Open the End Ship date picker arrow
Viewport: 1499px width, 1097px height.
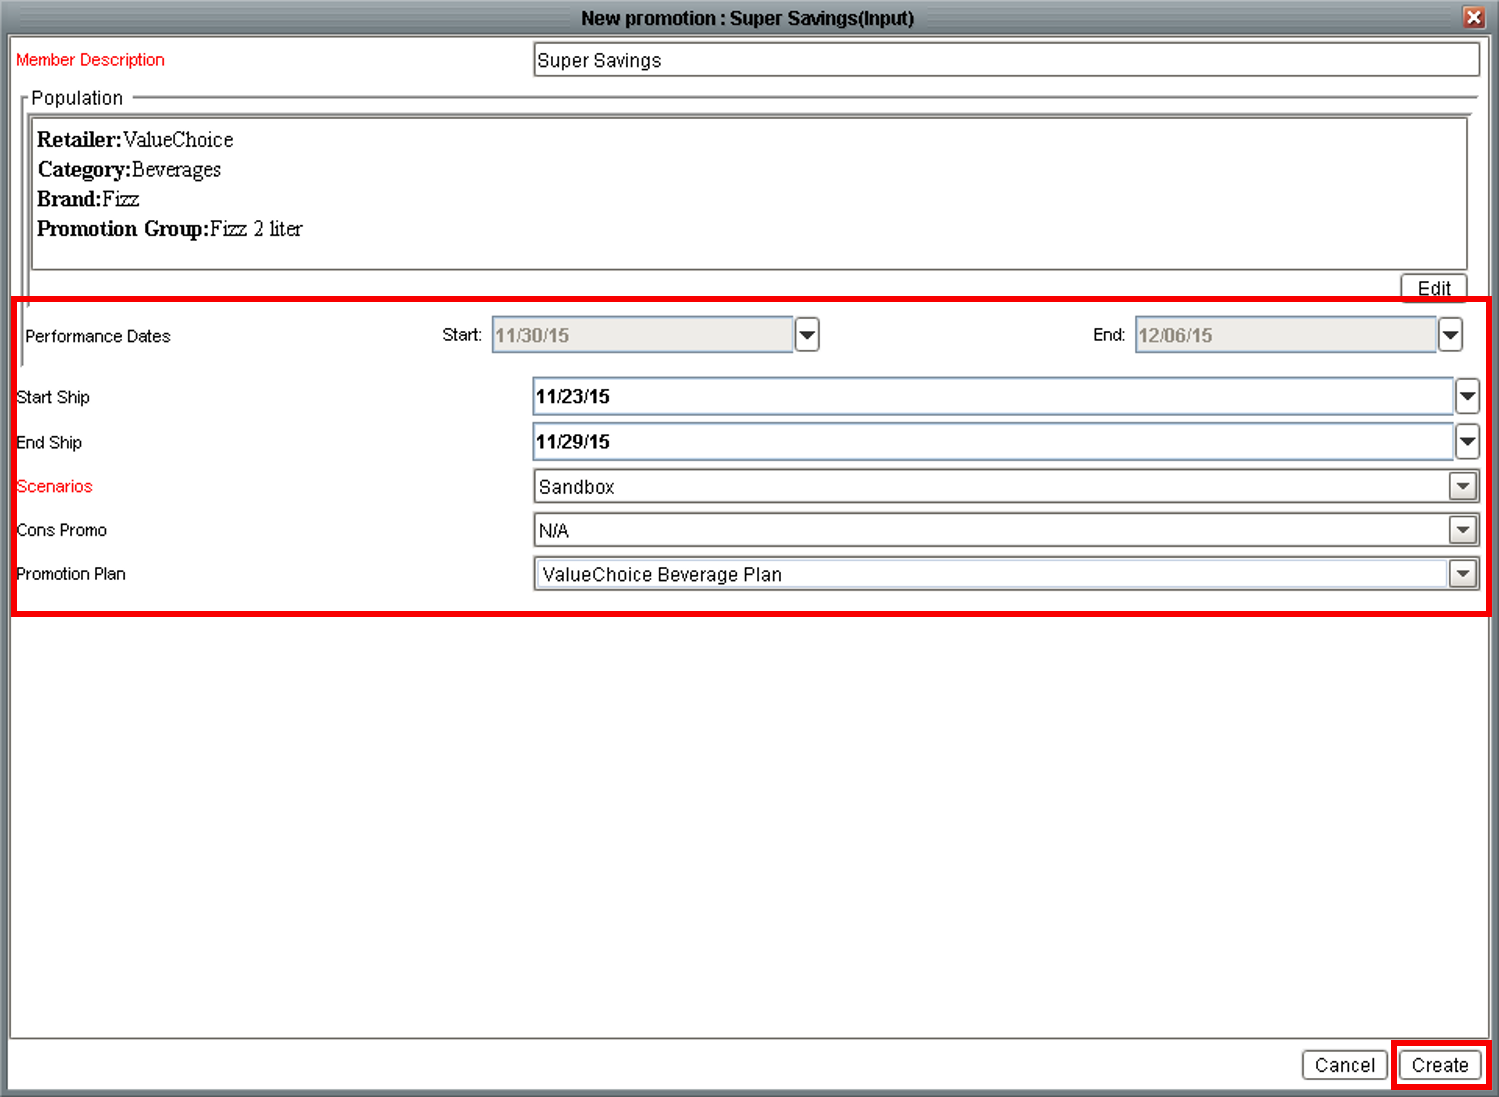pos(1467,441)
